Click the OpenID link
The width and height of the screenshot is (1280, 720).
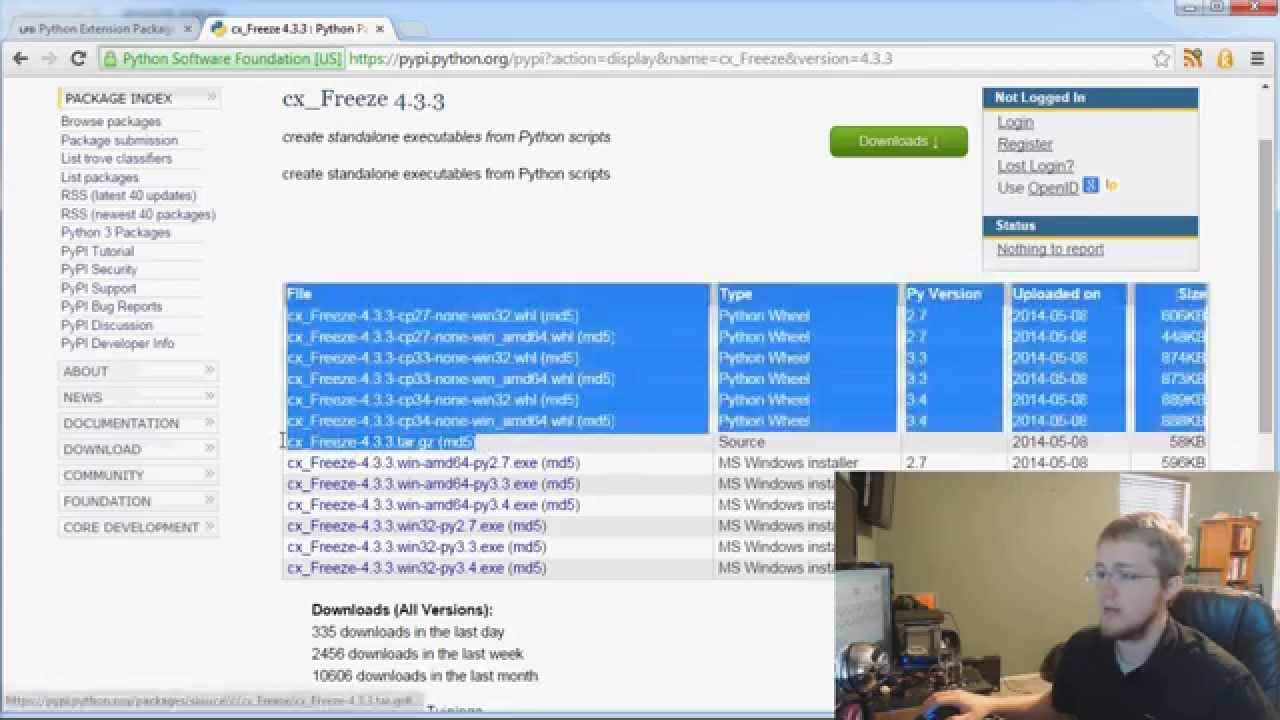(1053, 188)
